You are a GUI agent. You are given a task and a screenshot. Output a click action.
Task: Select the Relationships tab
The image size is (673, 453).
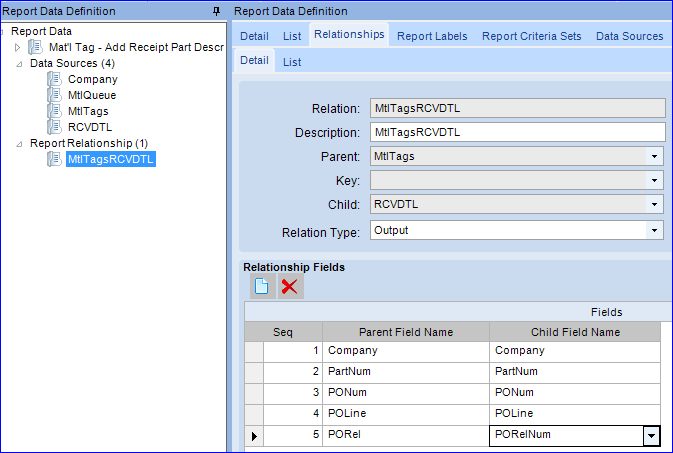tap(349, 34)
